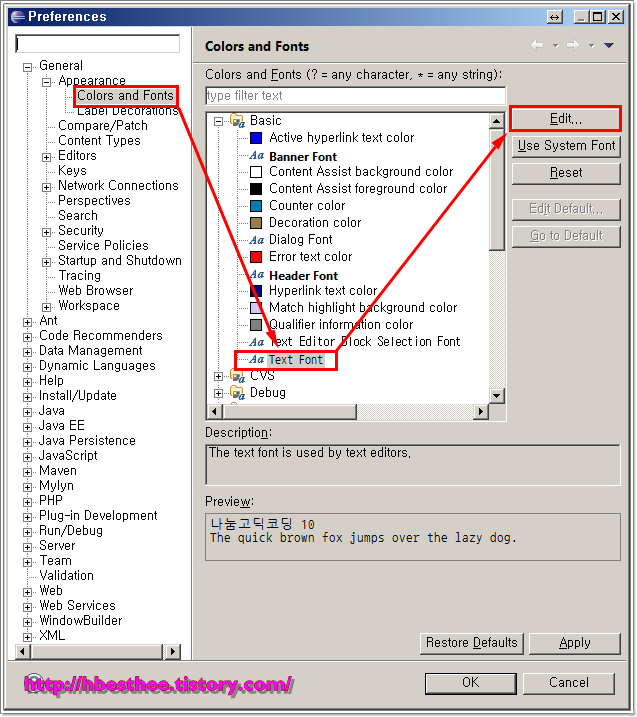Click the Cancel button
This screenshot has width=637, height=717.
(568, 683)
